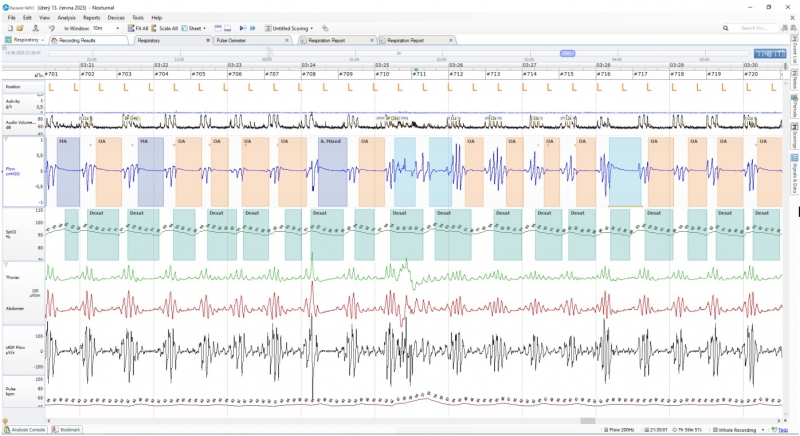Click the Scale All toolbar button

165,29
